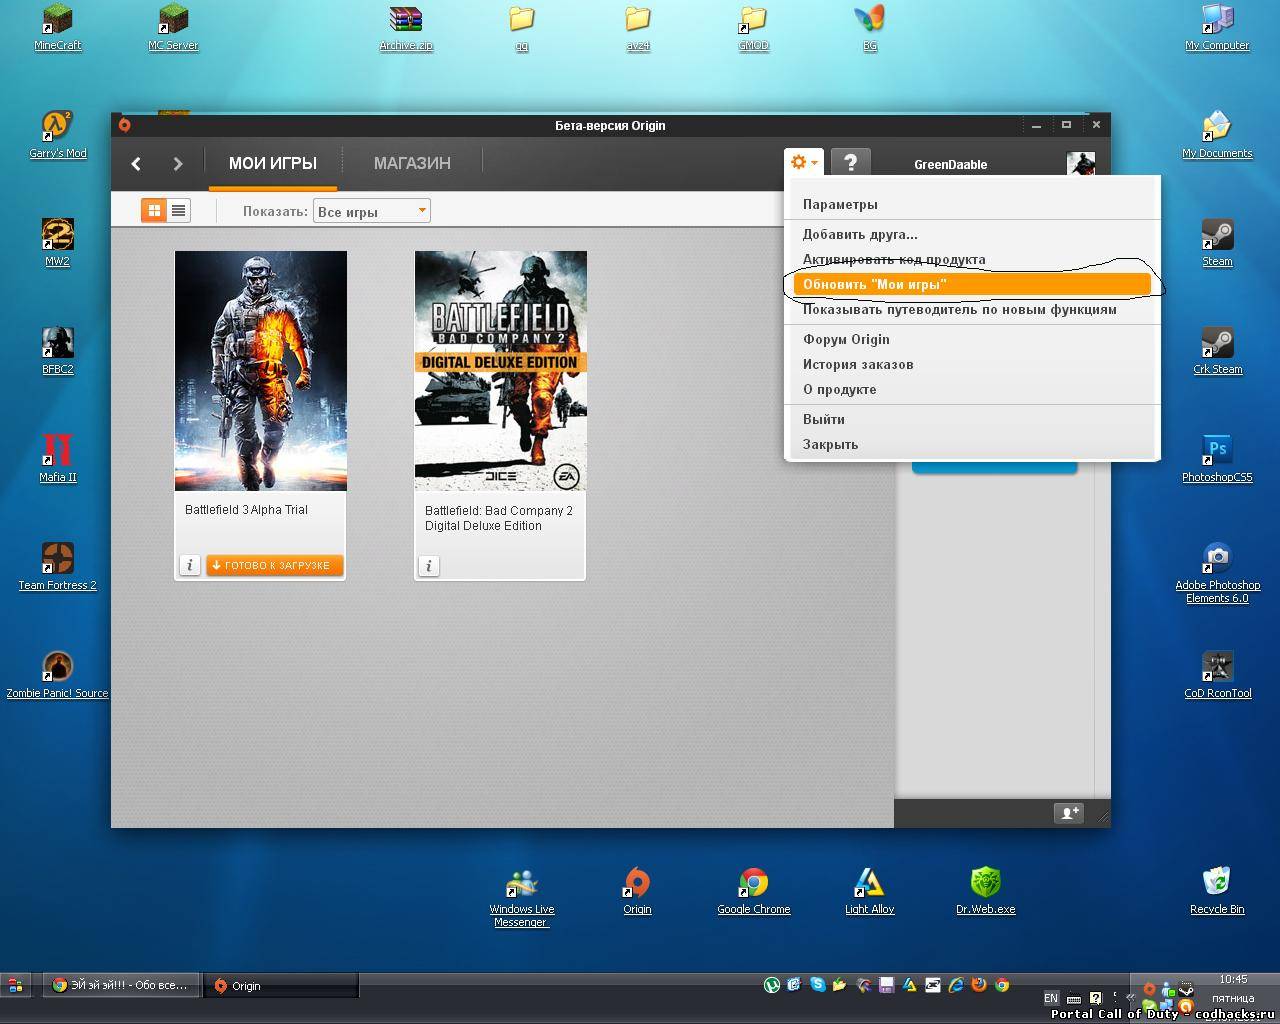Click the ГОТОВО К ЗАГРУЗКЕ download button

click(x=275, y=565)
